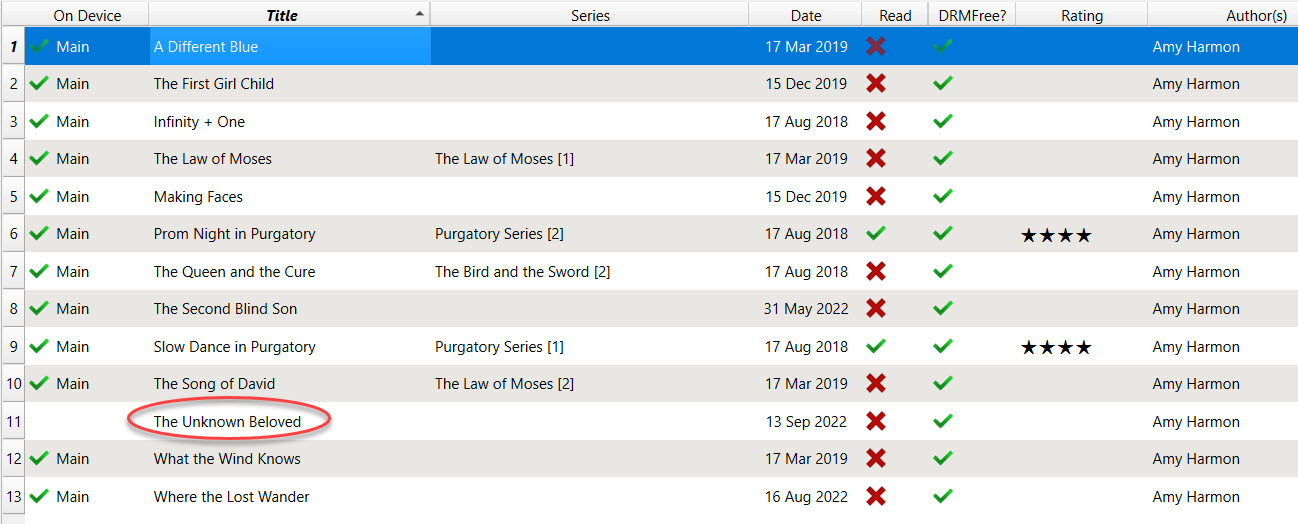Click the Read column header
This screenshot has height=524, width=1298.
click(895, 15)
